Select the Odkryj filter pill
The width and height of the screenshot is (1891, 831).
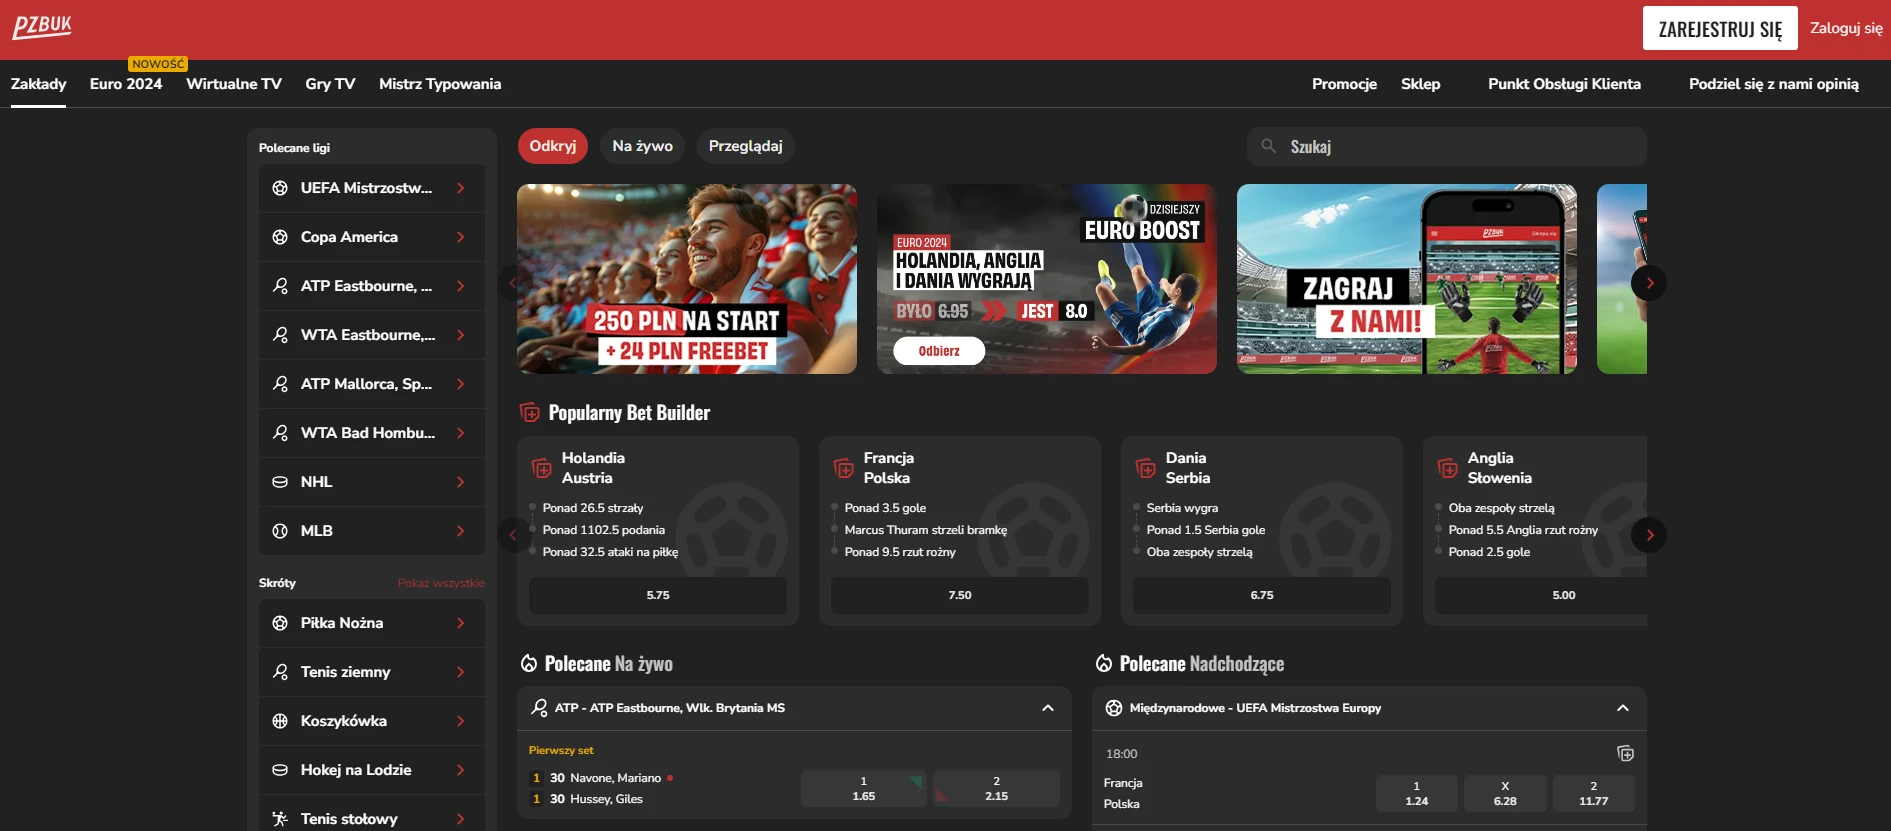click(x=552, y=146)
